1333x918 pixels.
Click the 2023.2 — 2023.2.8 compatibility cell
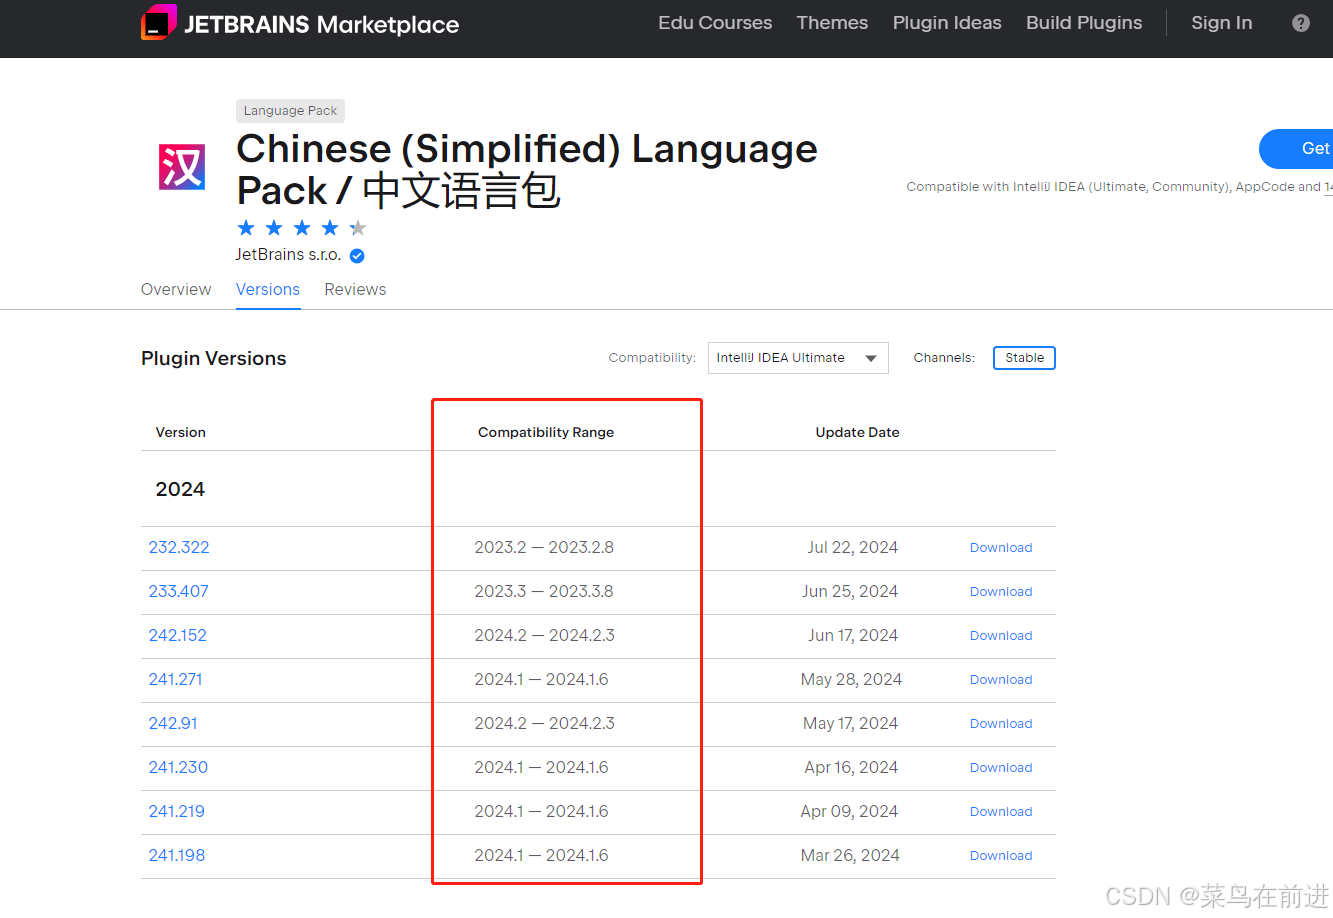click(544, 548)
